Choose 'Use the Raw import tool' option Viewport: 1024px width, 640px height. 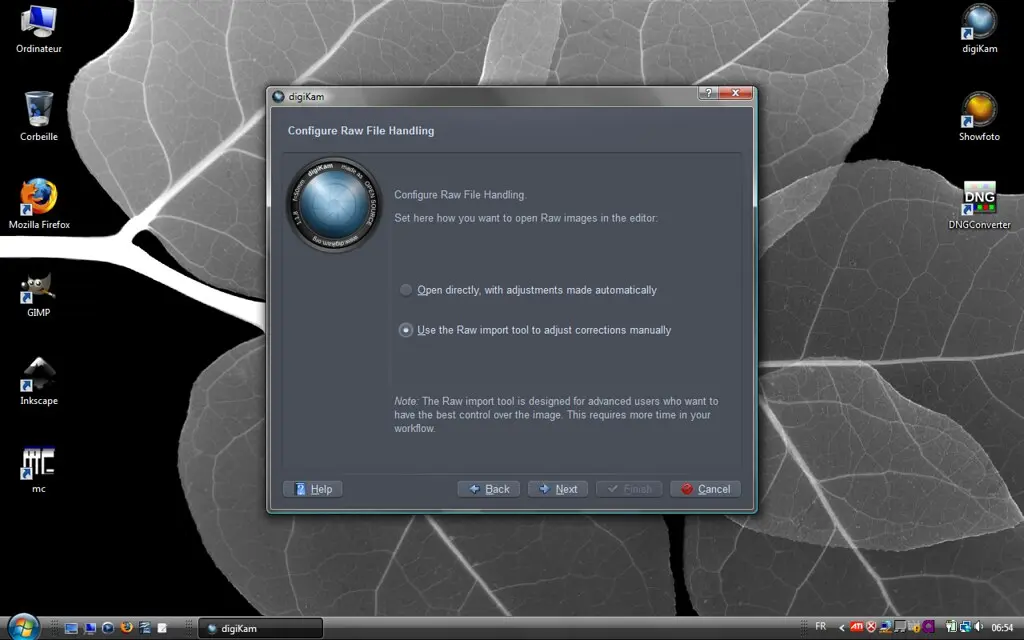tap(406, 330)
